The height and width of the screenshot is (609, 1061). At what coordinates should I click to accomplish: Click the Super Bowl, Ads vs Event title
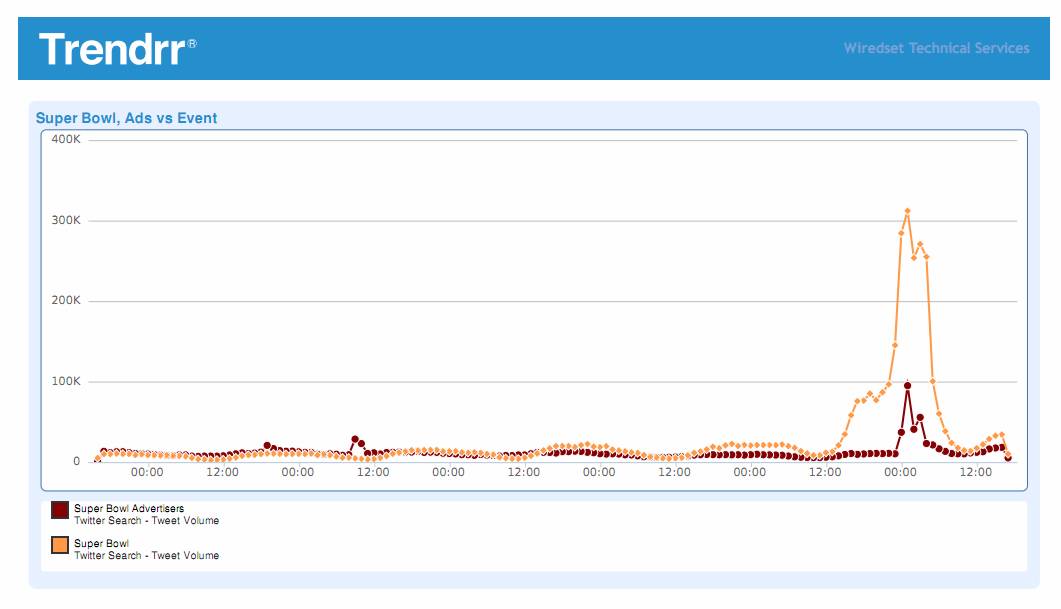pos(127,118)
